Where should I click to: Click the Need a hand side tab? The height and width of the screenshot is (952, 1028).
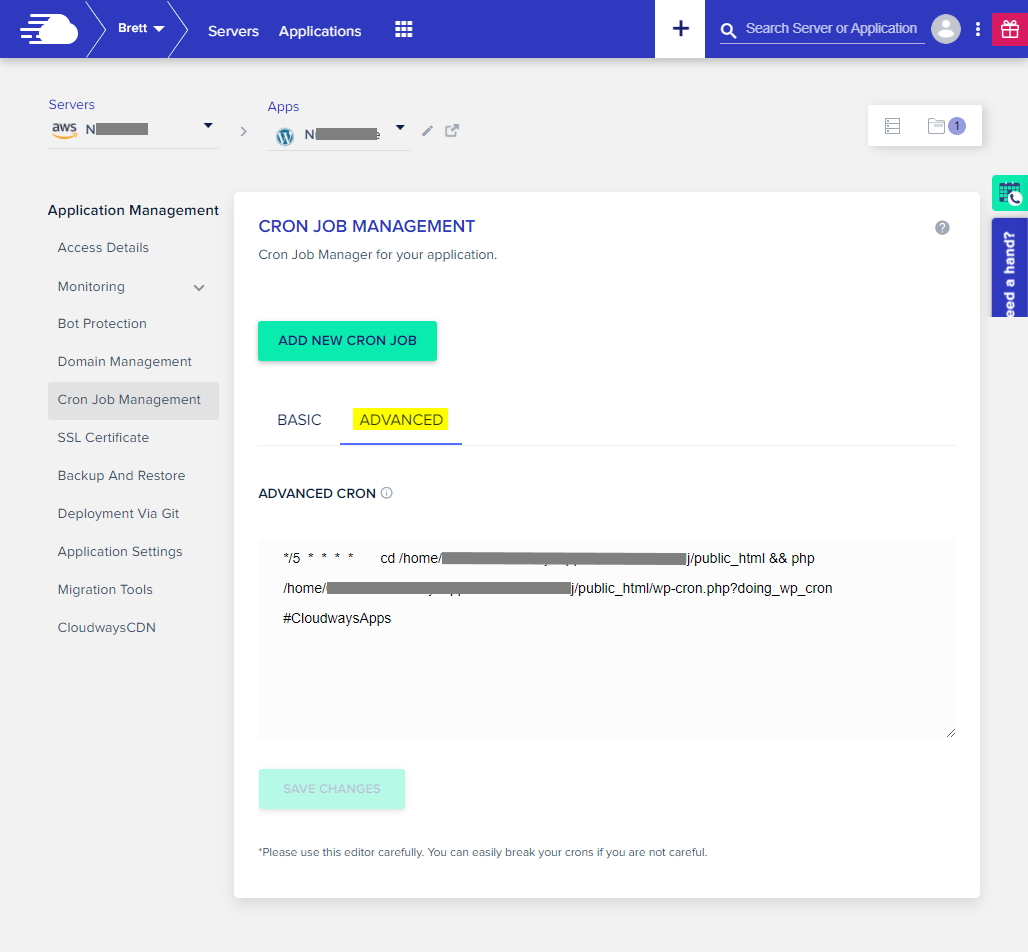1010,268
